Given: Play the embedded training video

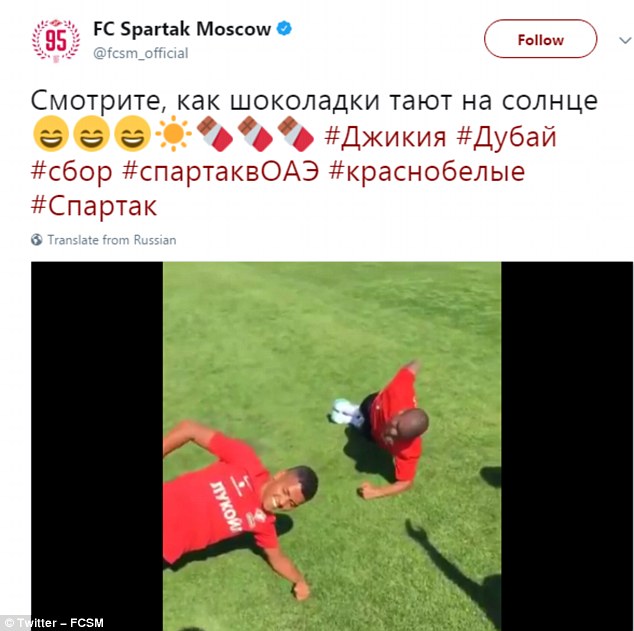Looking at the screenshot, I should coord(332,446).
